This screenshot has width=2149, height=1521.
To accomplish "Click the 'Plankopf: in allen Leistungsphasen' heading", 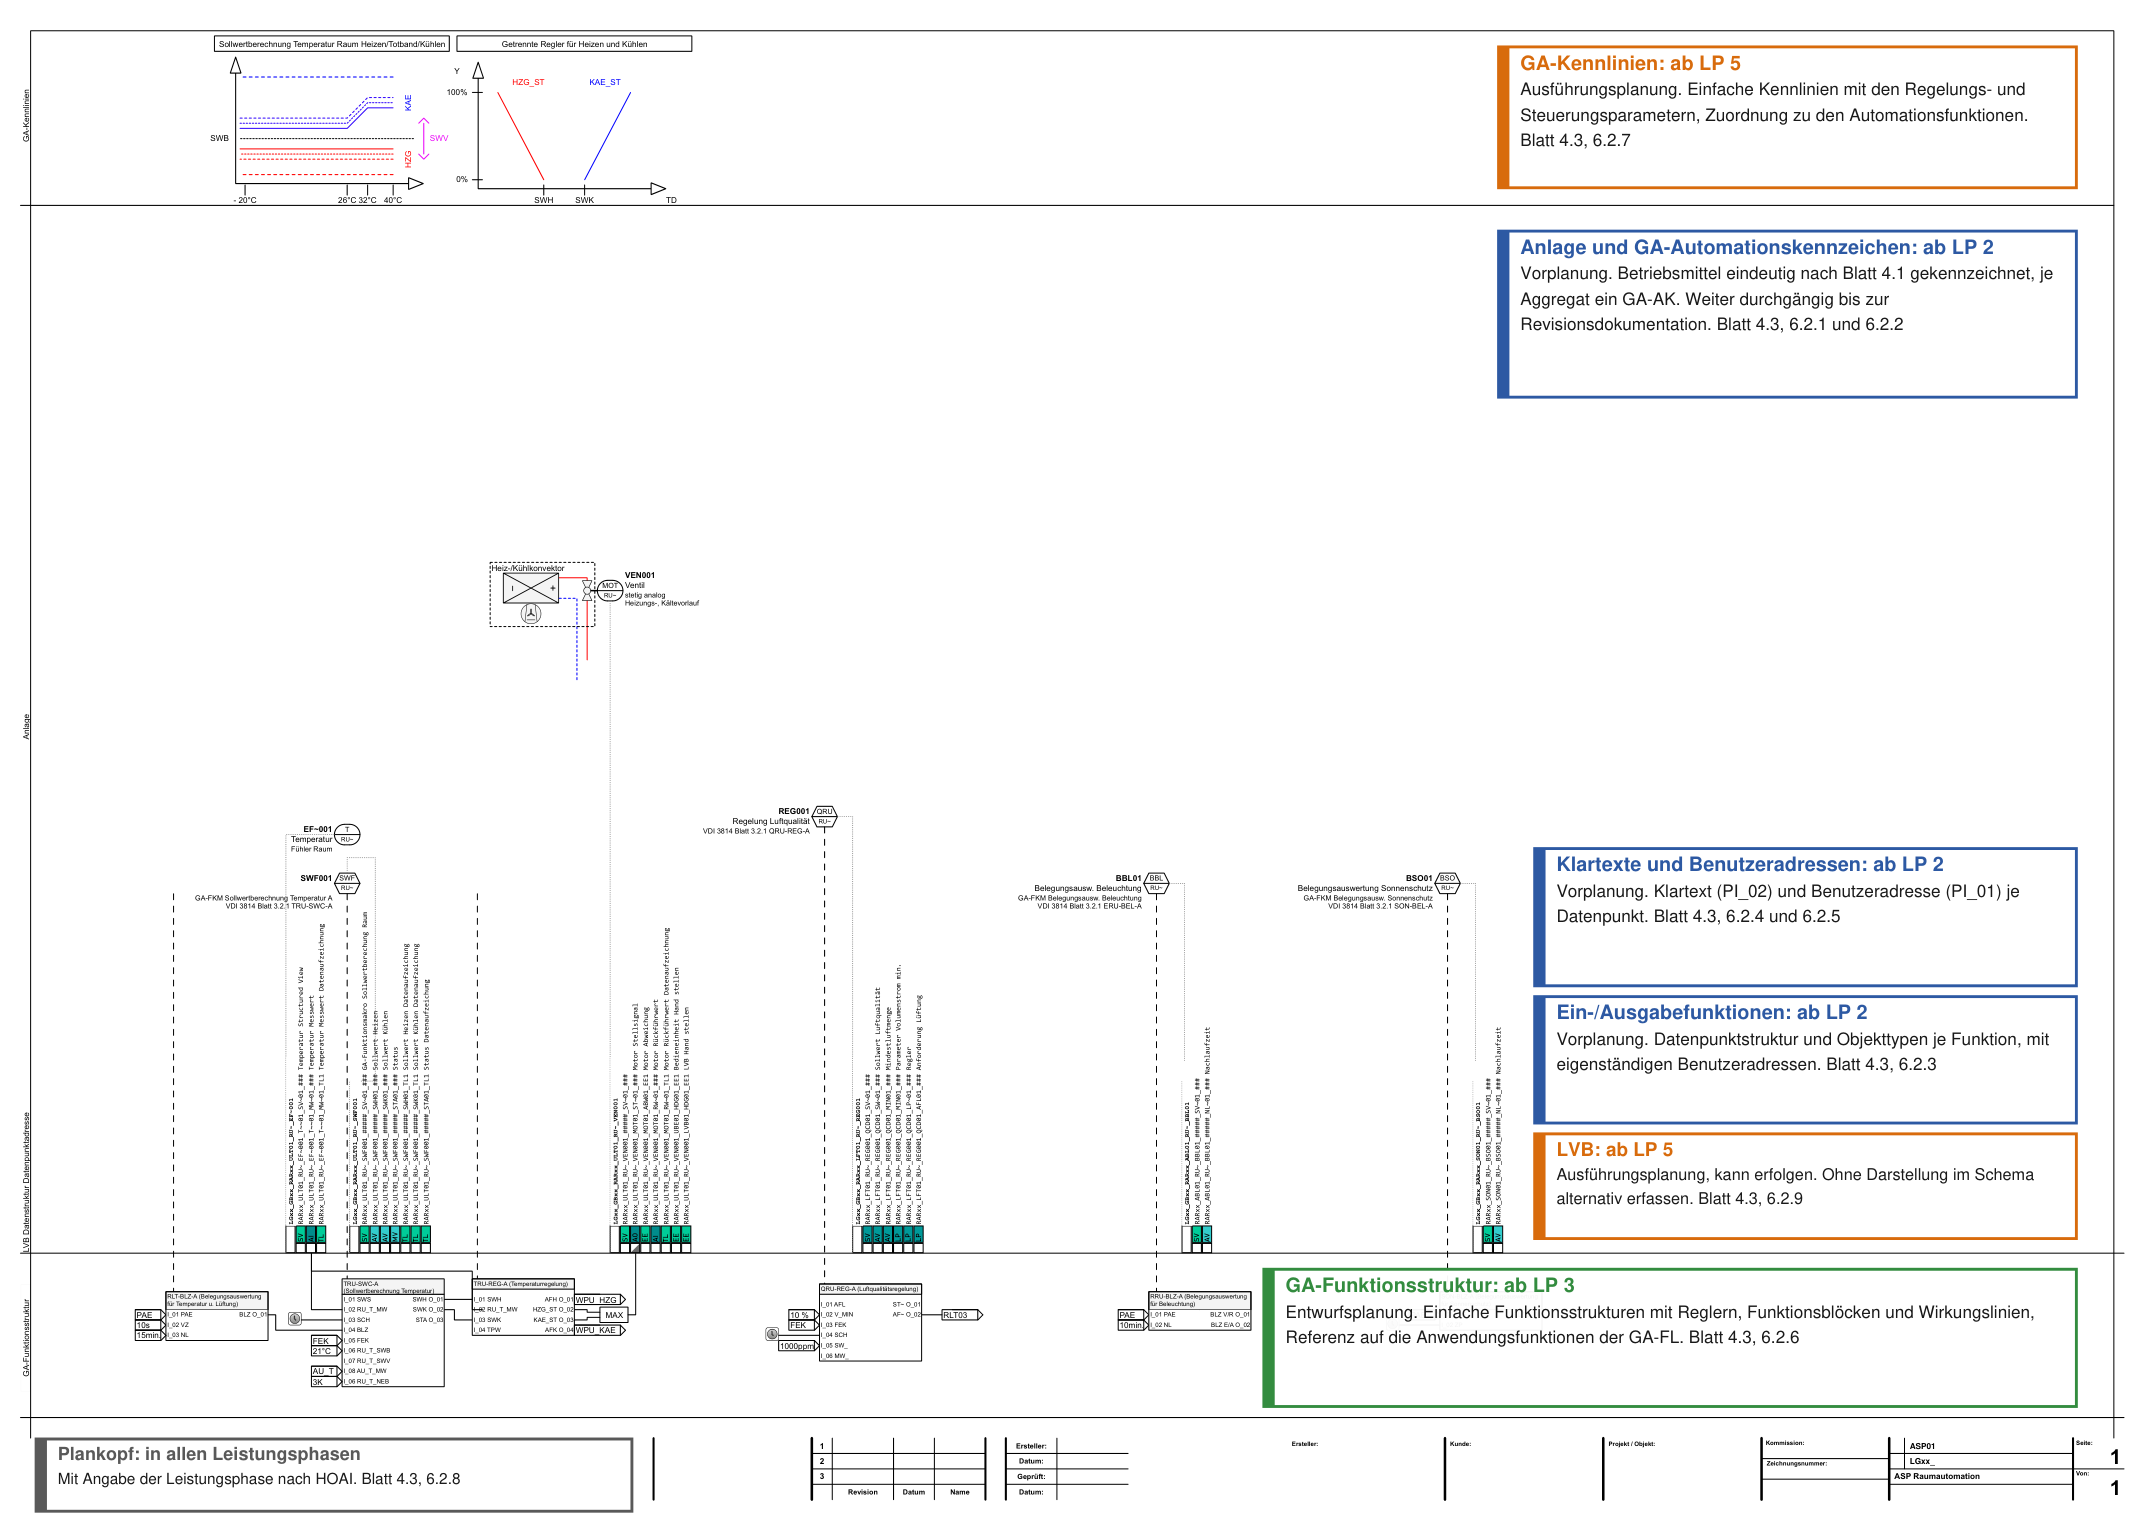I will pos(209,1454).
